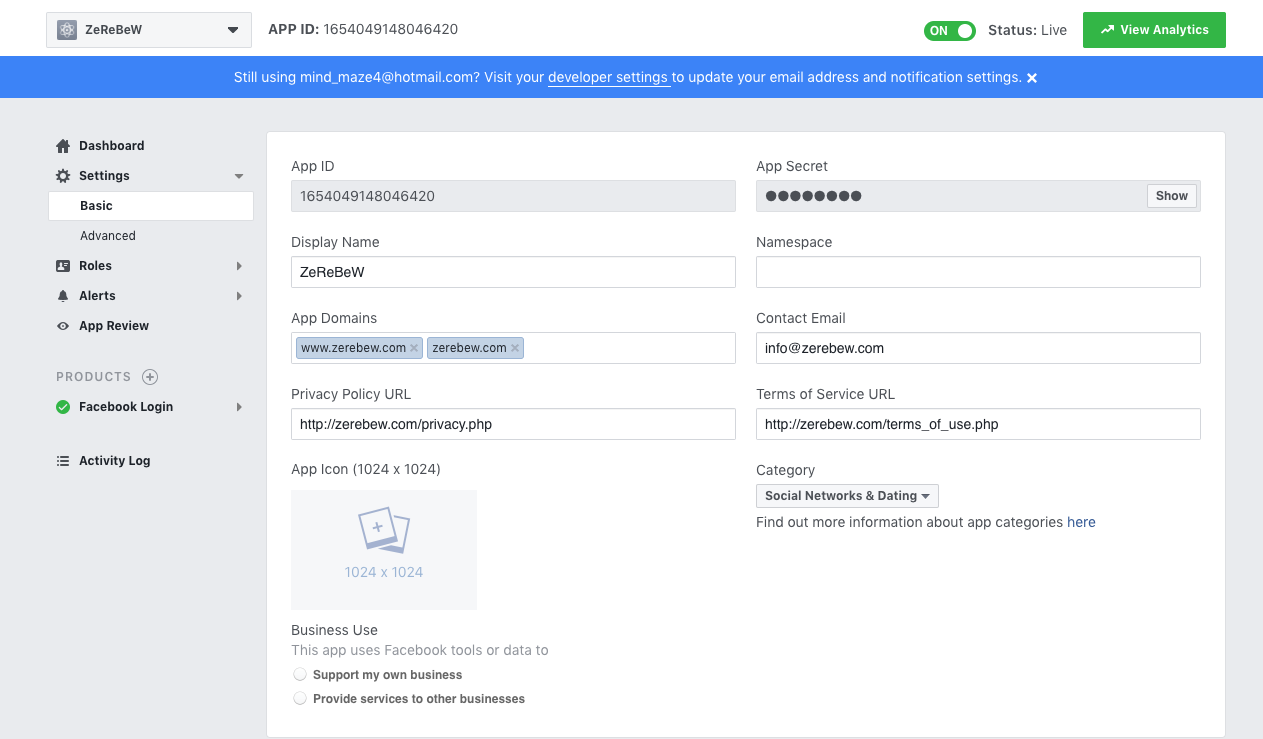The image size is (1263, 739).
Task: Add a product with the plus icon
Action: [150, 377]
